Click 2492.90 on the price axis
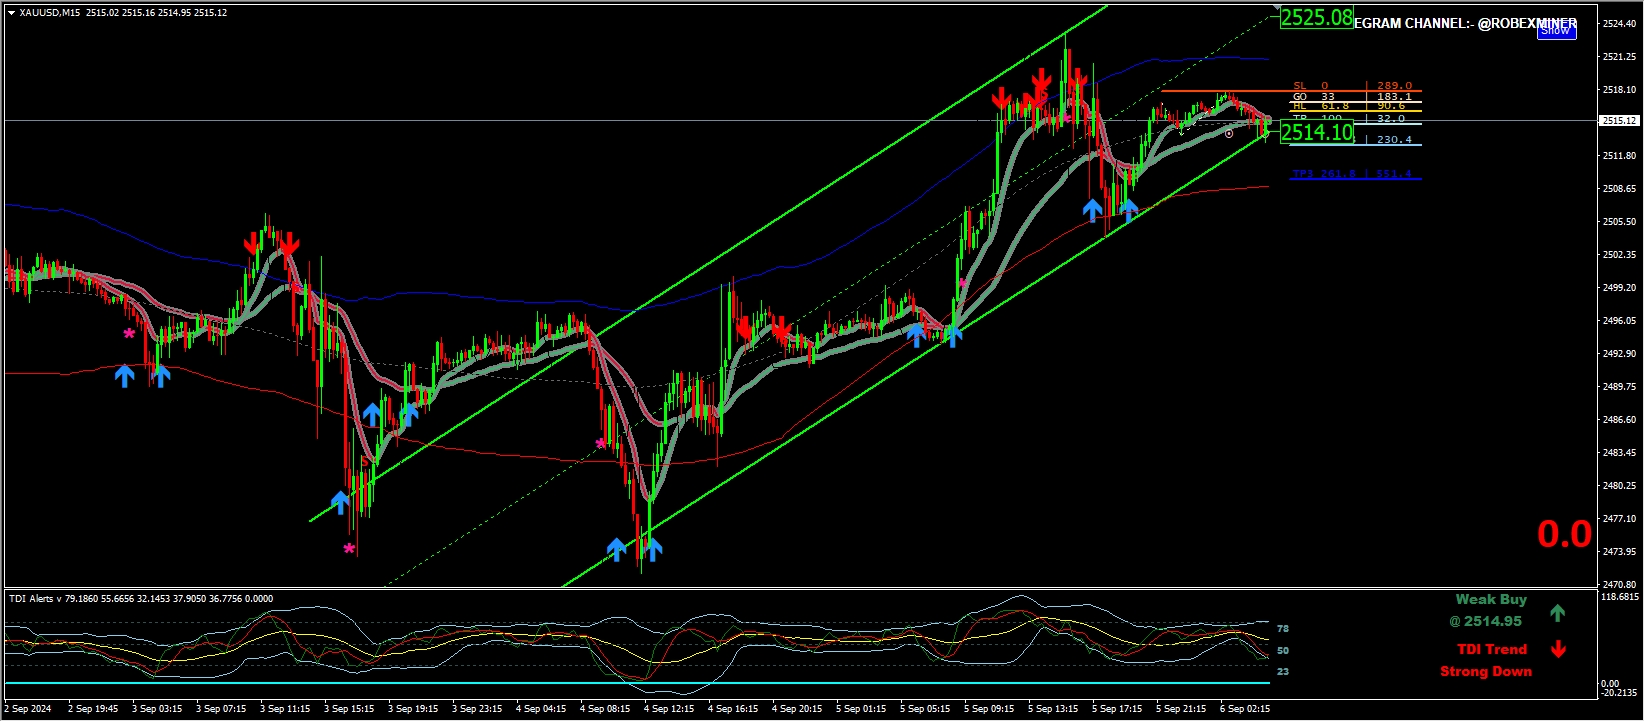This screenshot has height=722, width=1645. pos(1619,354)
